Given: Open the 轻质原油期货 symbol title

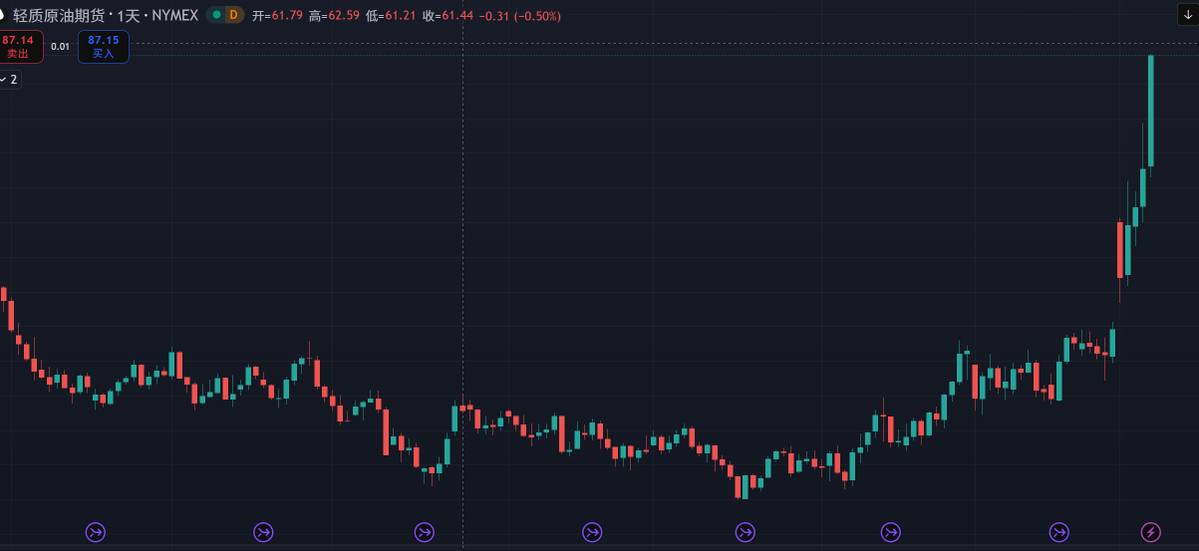Looking at the screenshot, I should pos(59,16).
